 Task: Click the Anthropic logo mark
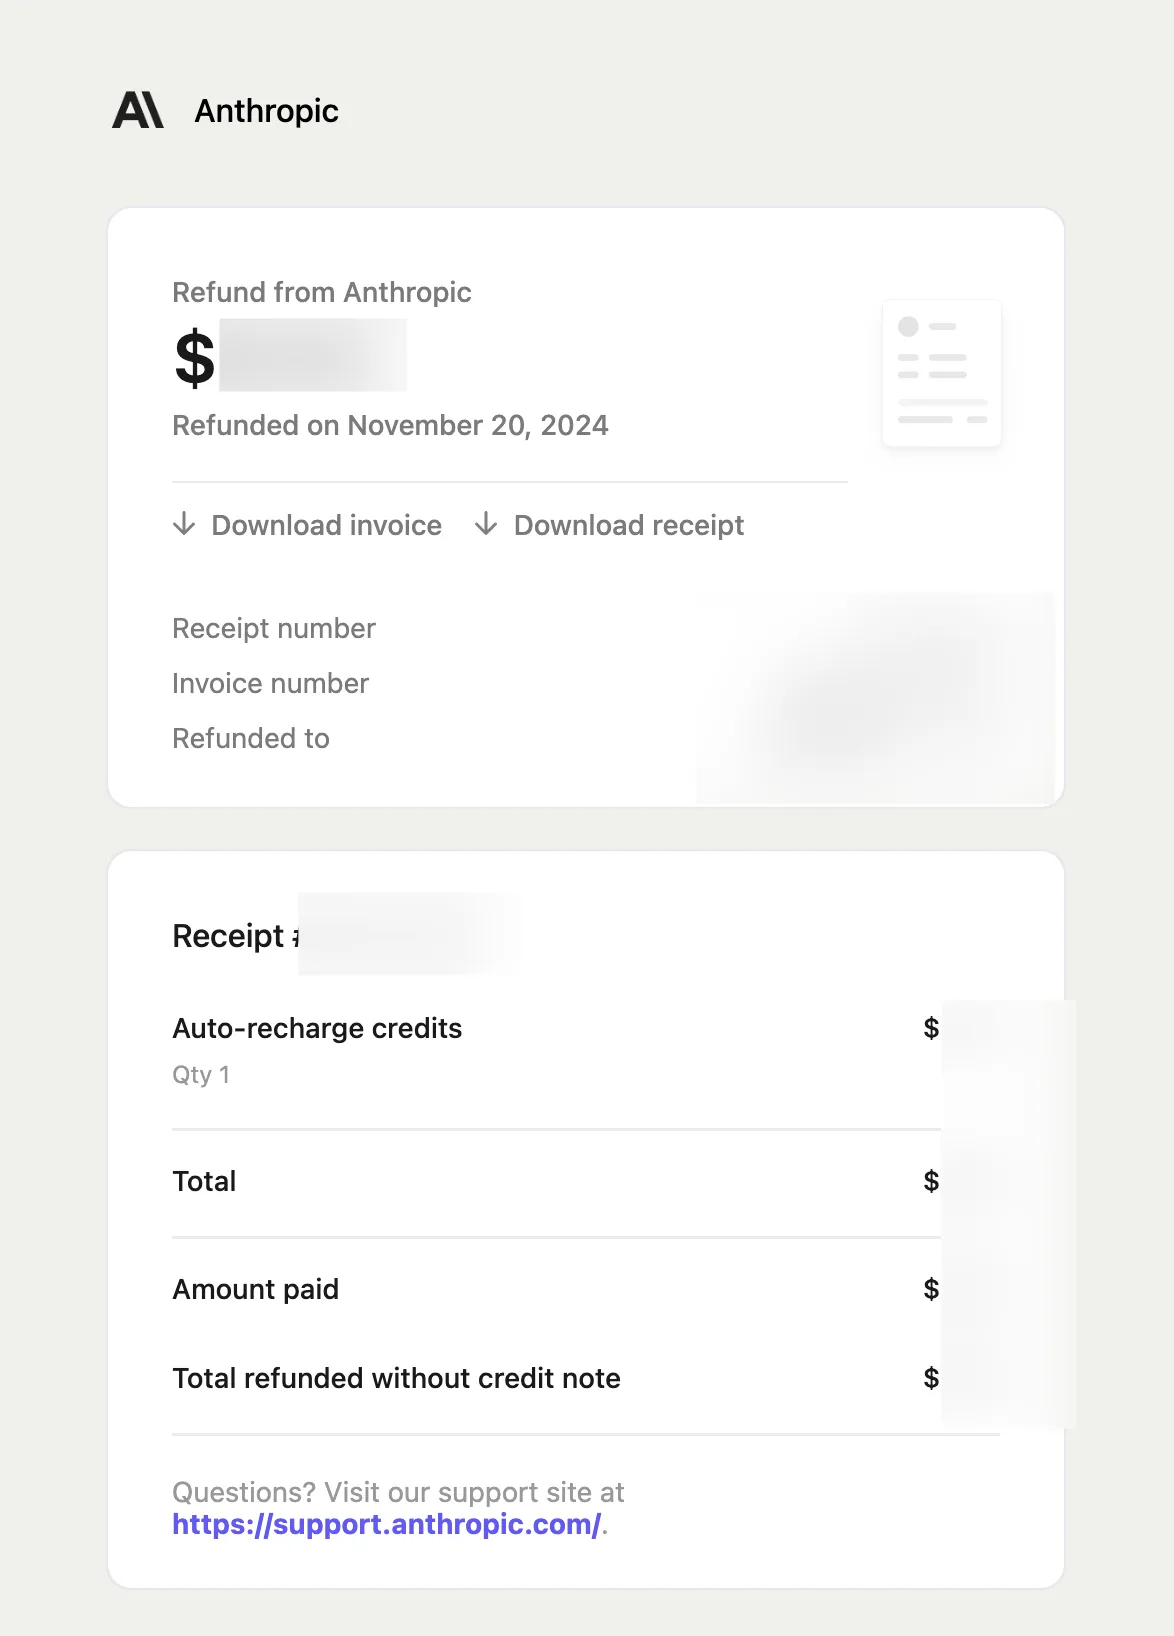click(x=138, y=111)
